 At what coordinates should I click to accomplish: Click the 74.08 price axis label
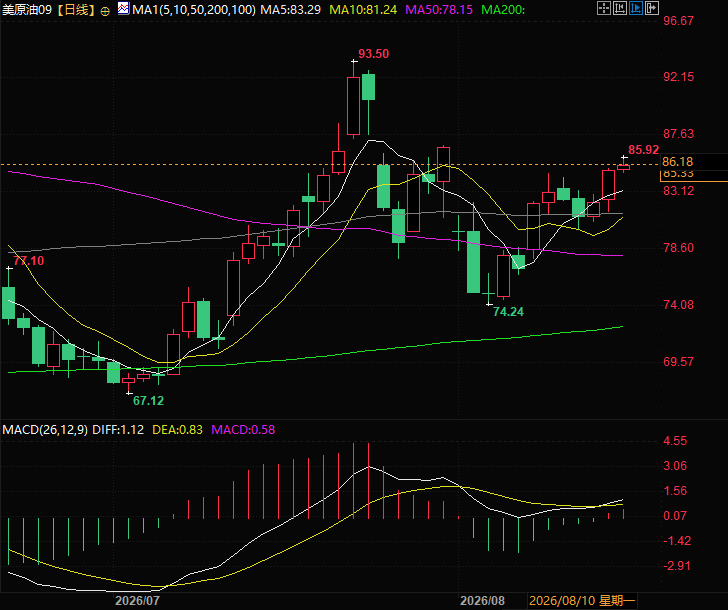pyautogui.click(x=678, y=305)
